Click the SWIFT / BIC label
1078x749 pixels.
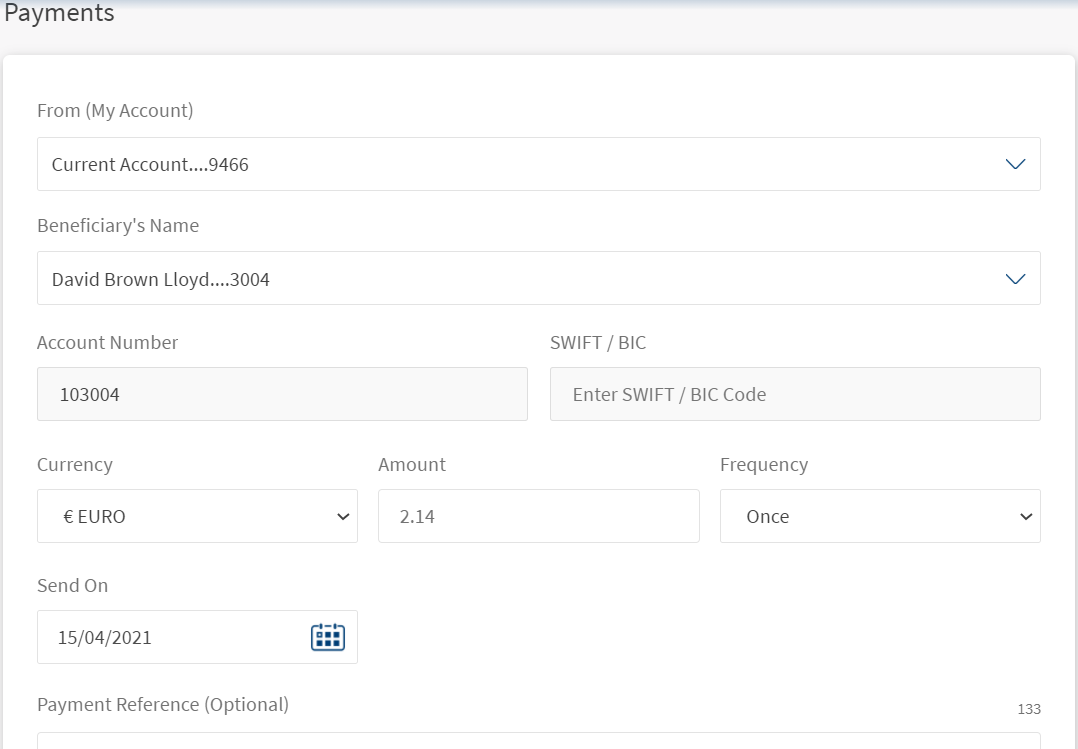(x=598, y=343)
